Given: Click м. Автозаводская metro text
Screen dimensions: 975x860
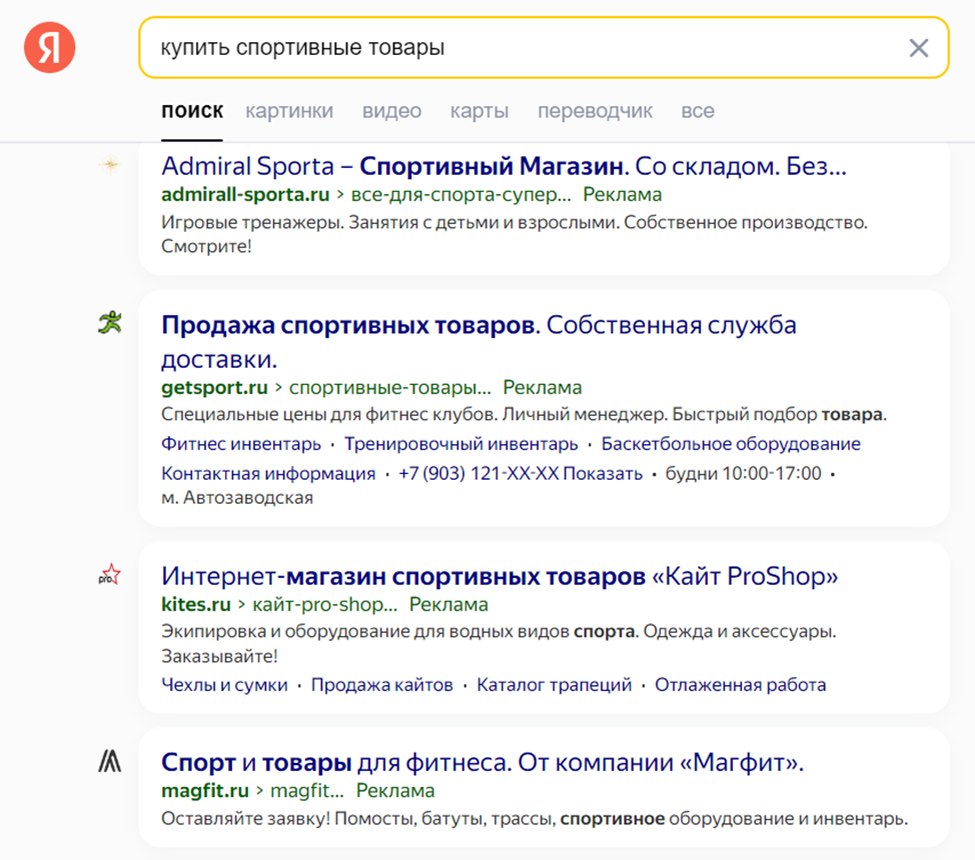Looking at the screenshot, I should point(237,497).
